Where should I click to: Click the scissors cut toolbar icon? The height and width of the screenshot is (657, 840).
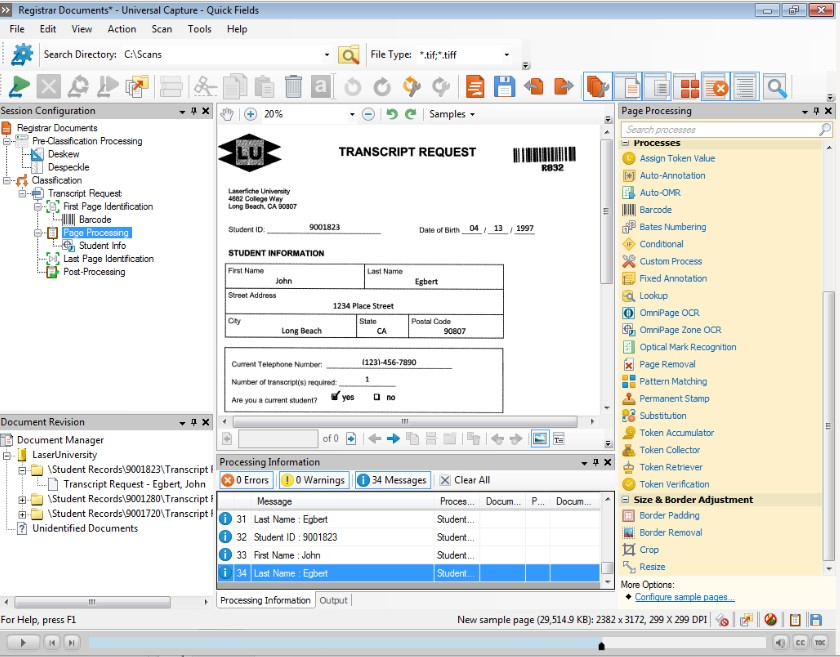tap(205, 86)
